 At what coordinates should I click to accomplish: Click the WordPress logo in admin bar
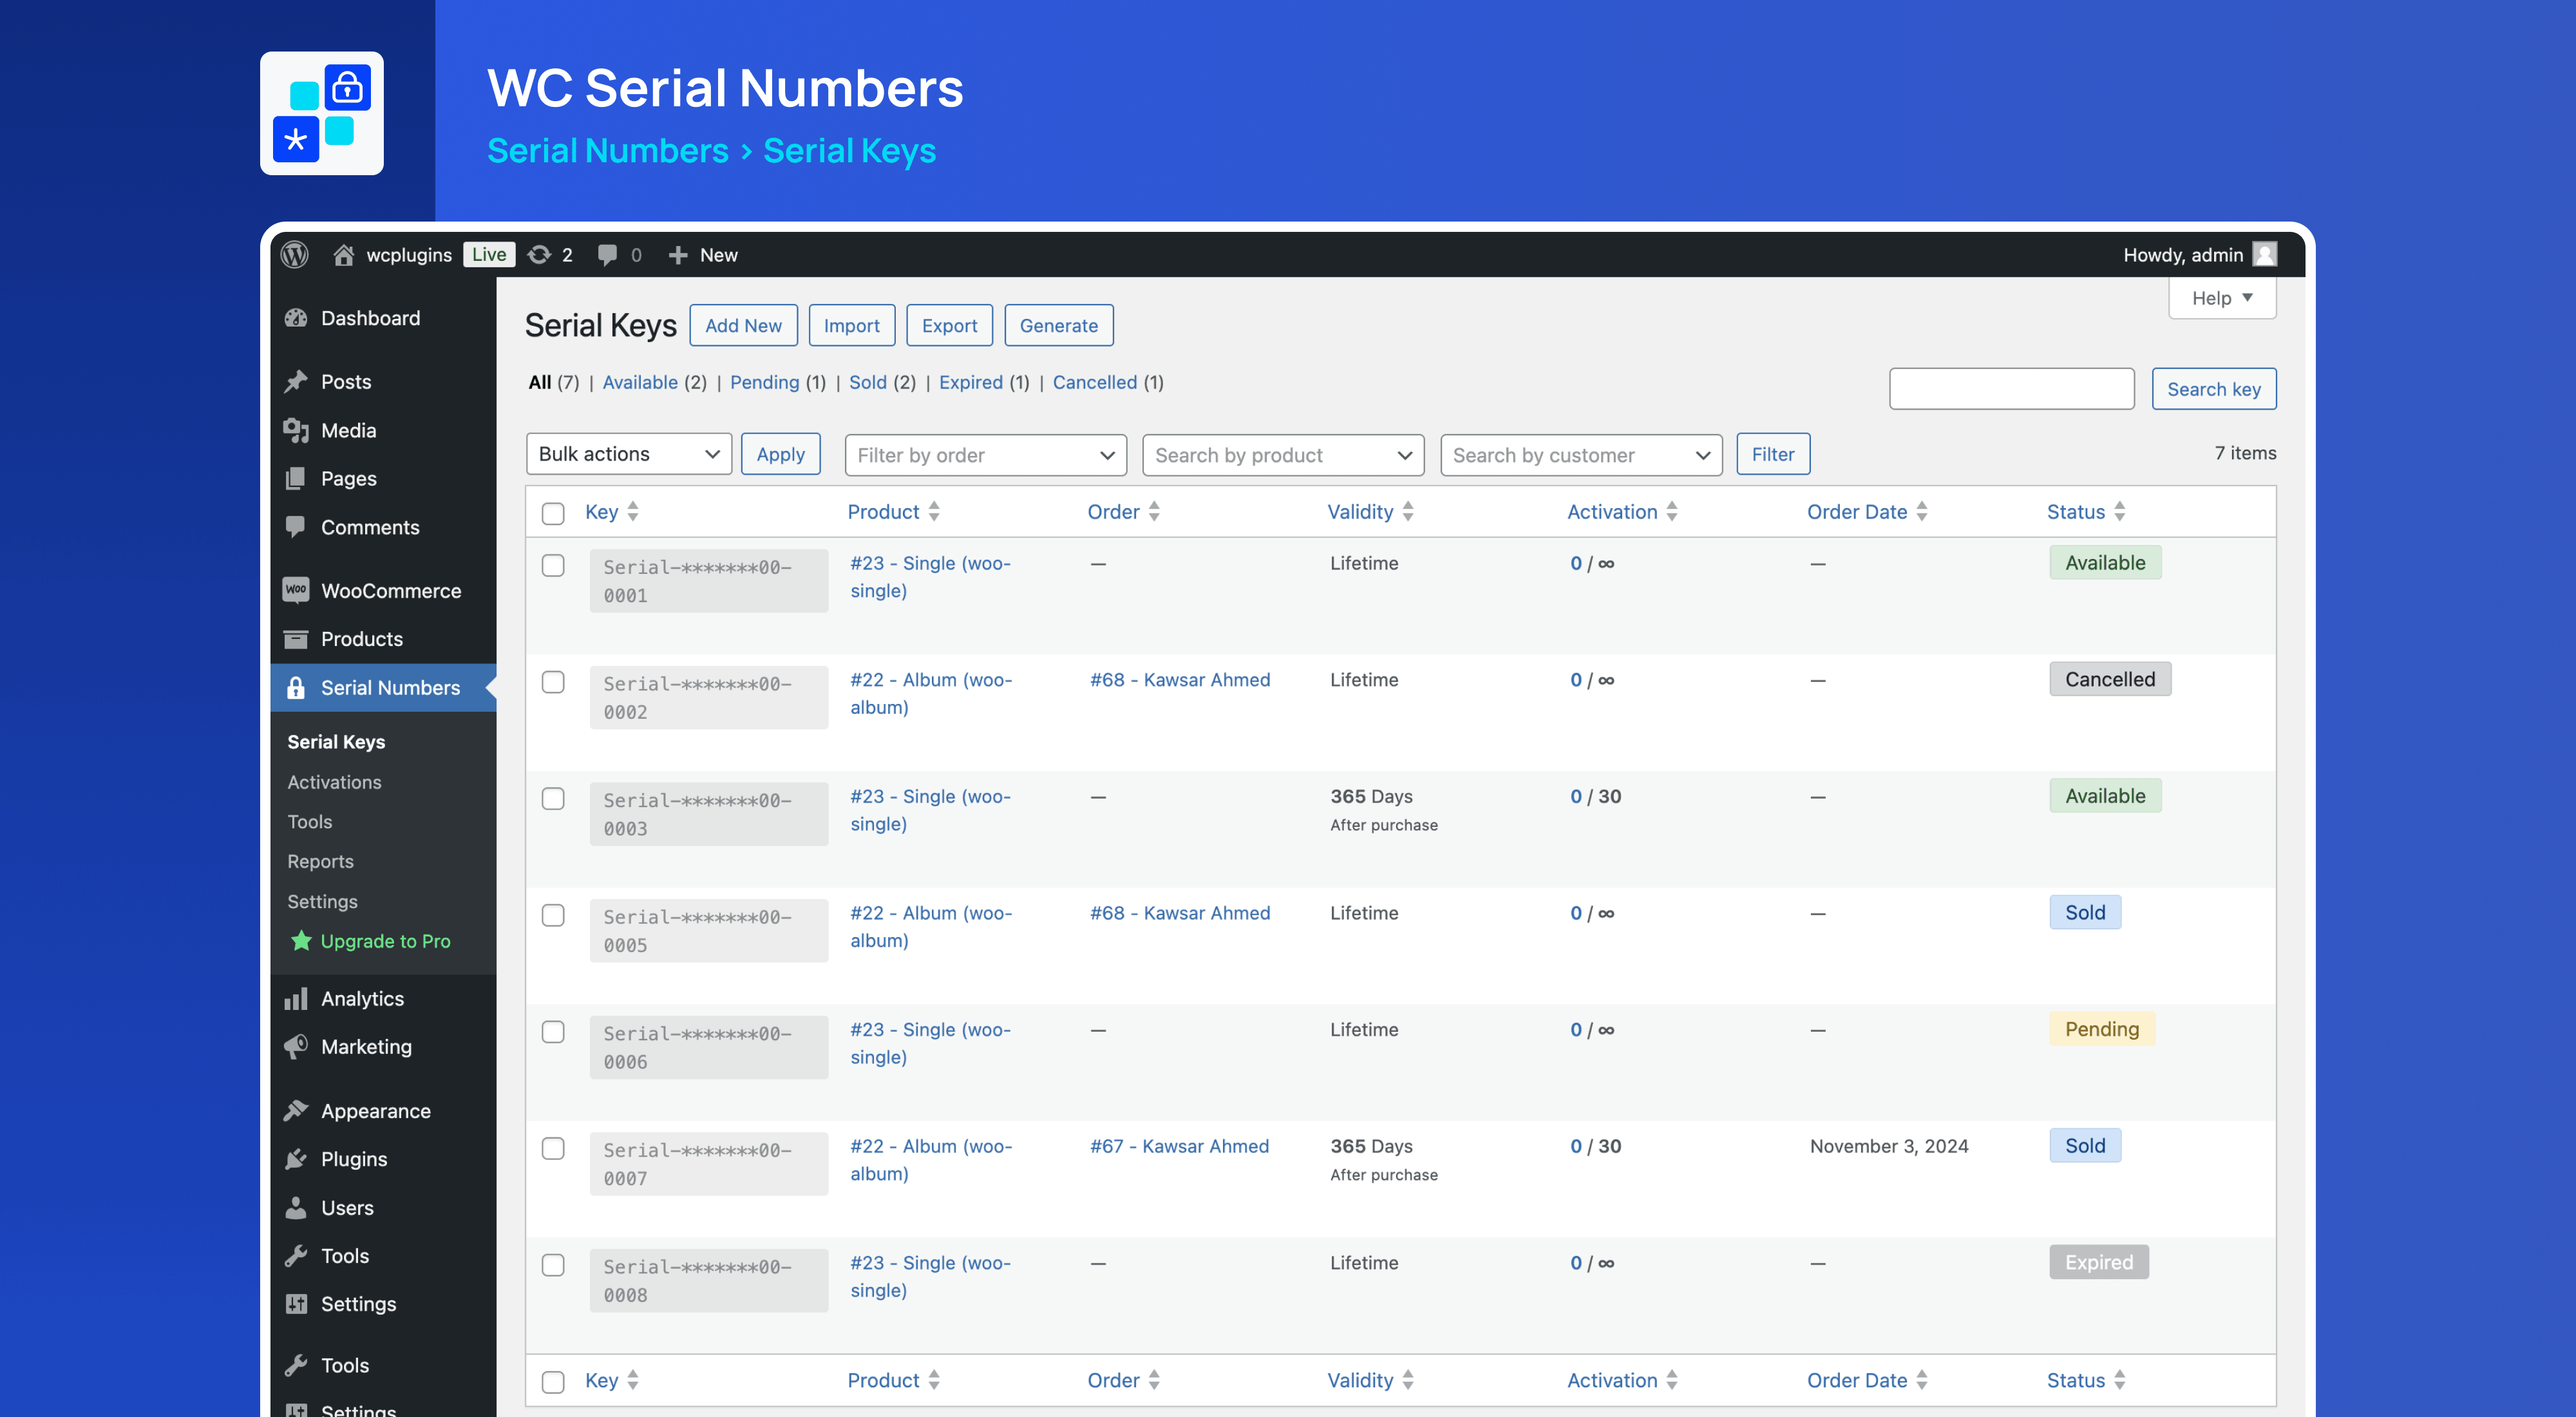click(294, 255)
